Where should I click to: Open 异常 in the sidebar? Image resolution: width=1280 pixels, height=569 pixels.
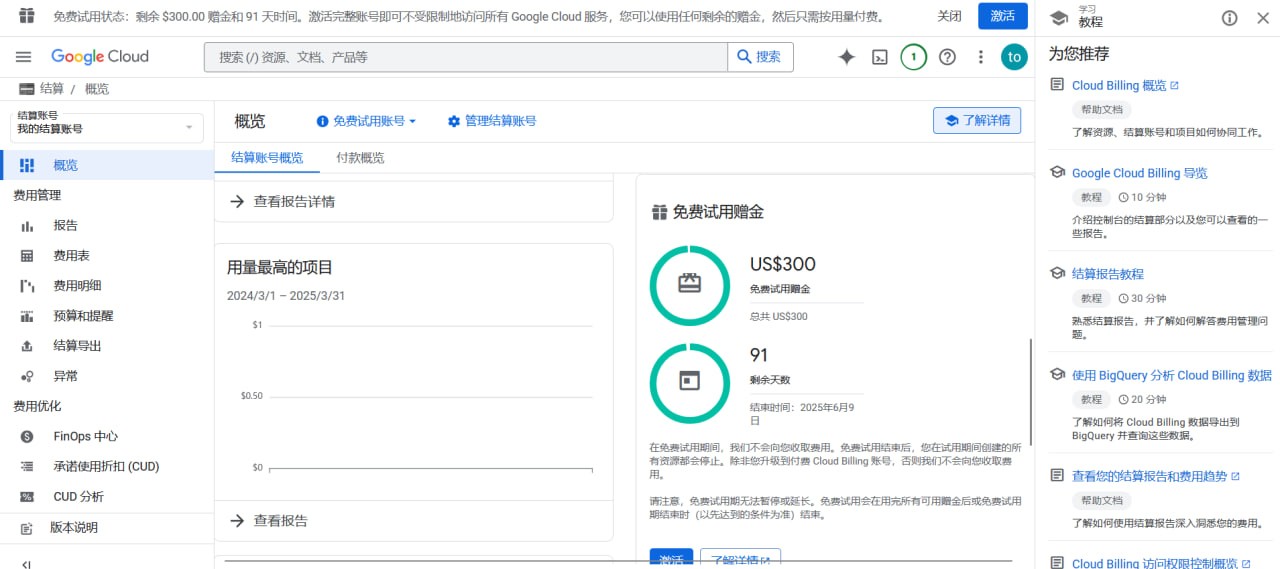pyautogui.click(x=107, y=376)
